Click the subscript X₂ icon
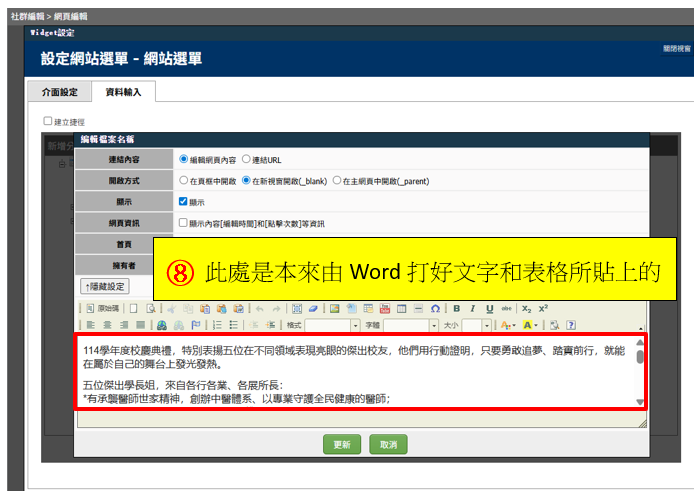The height and width of the screenshot is (494, 699). coord(527,309)
